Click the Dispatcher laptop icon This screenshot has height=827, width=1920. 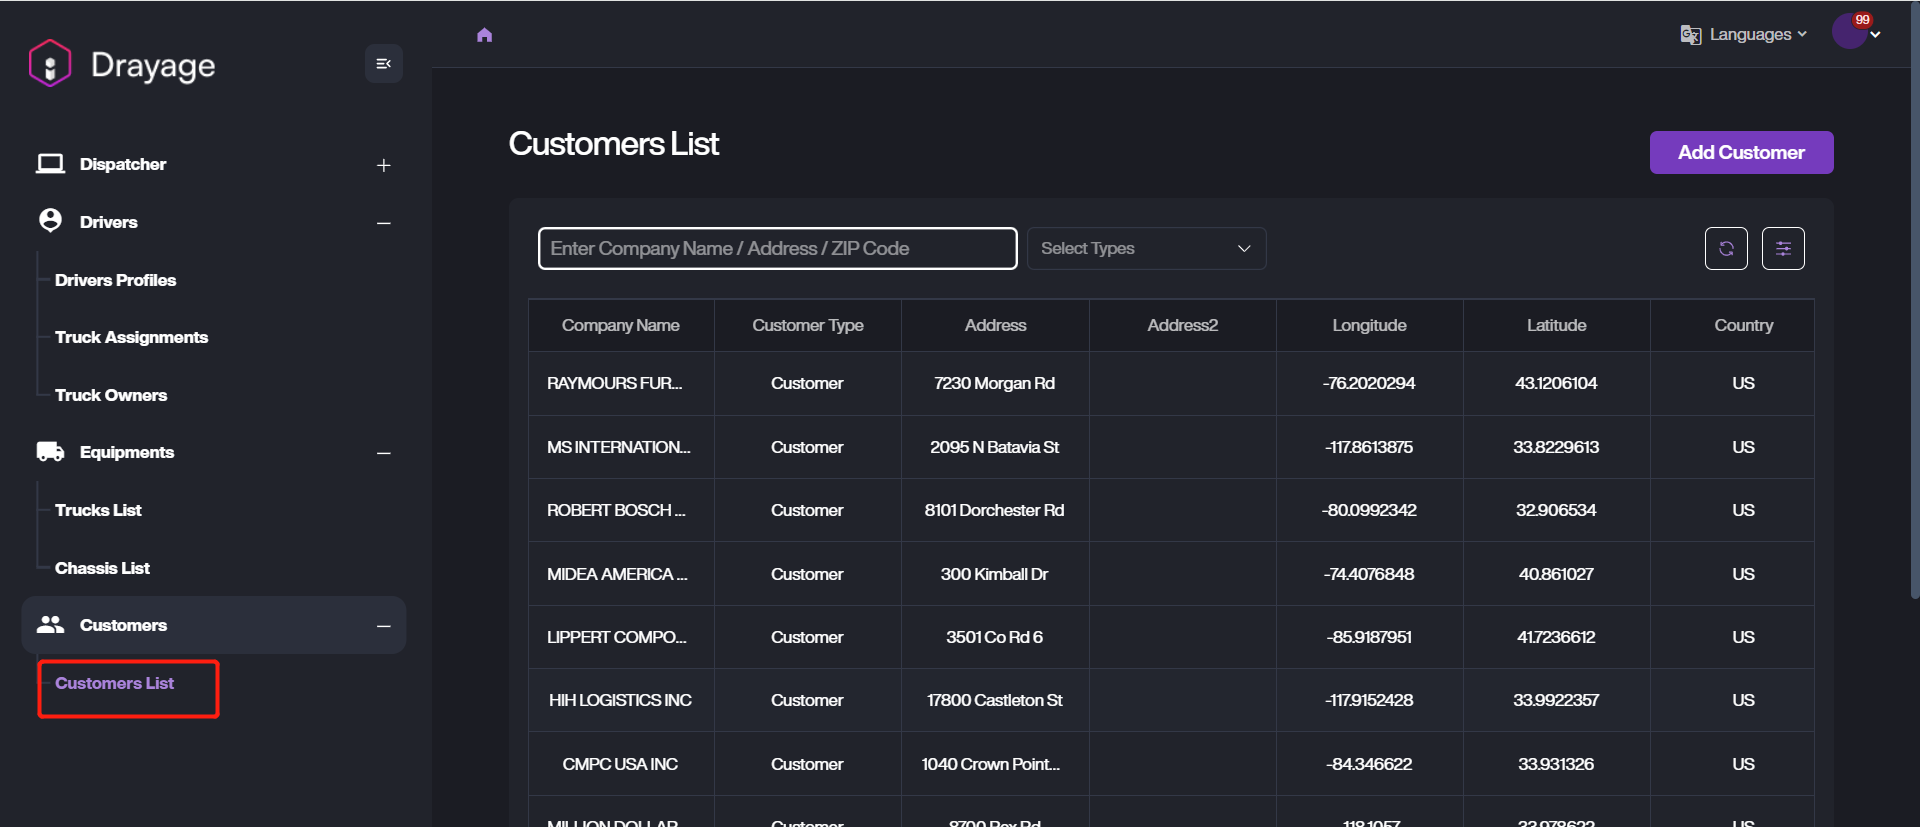50,164
